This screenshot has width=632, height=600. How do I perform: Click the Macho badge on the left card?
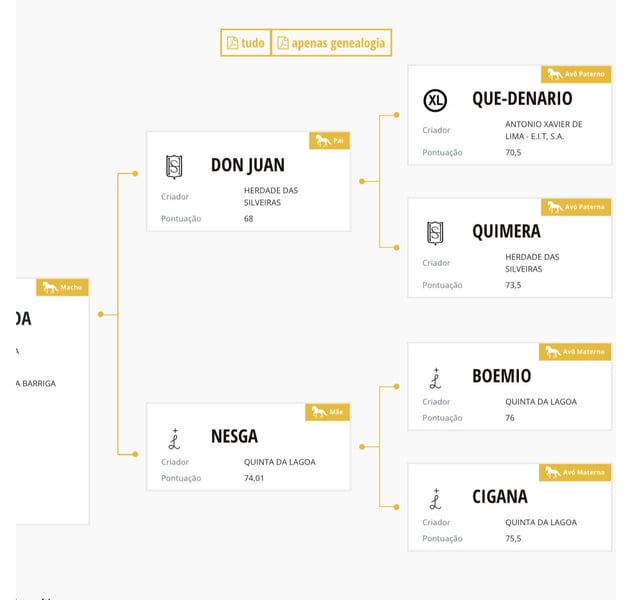[x=63, y=288]
